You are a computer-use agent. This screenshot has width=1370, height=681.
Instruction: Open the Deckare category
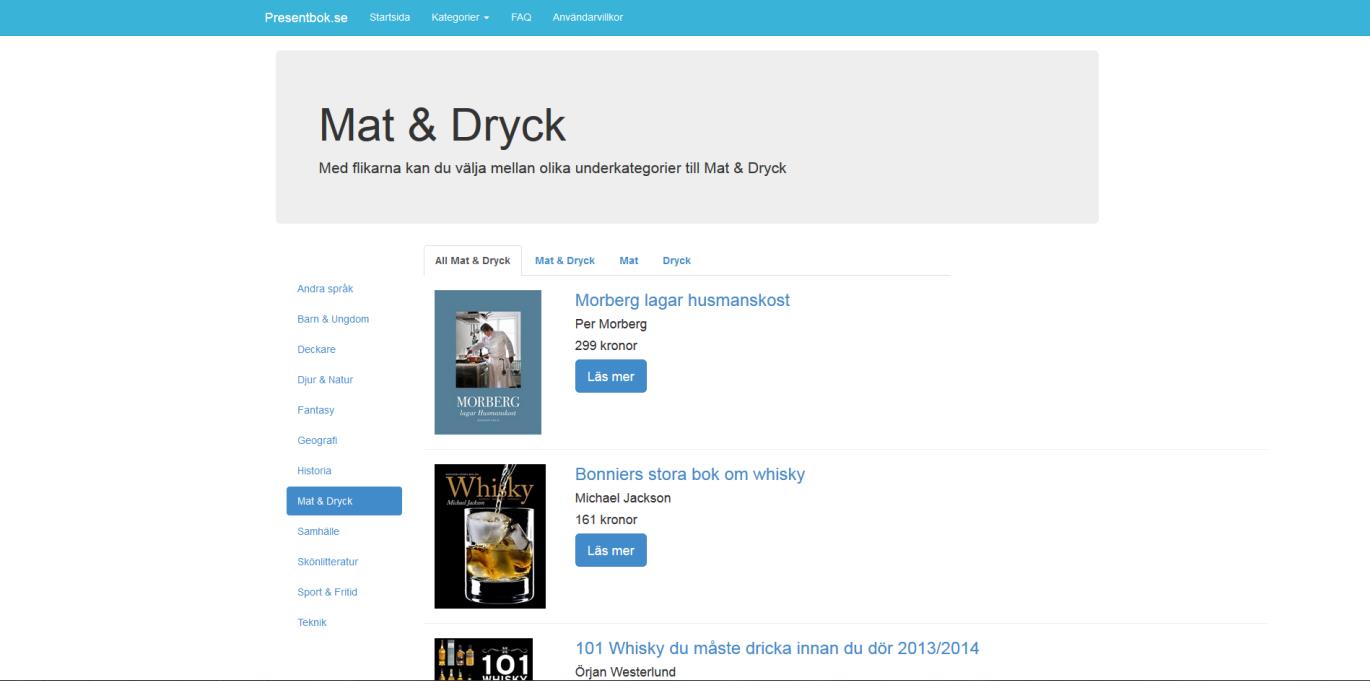click(x=316, y=350)
